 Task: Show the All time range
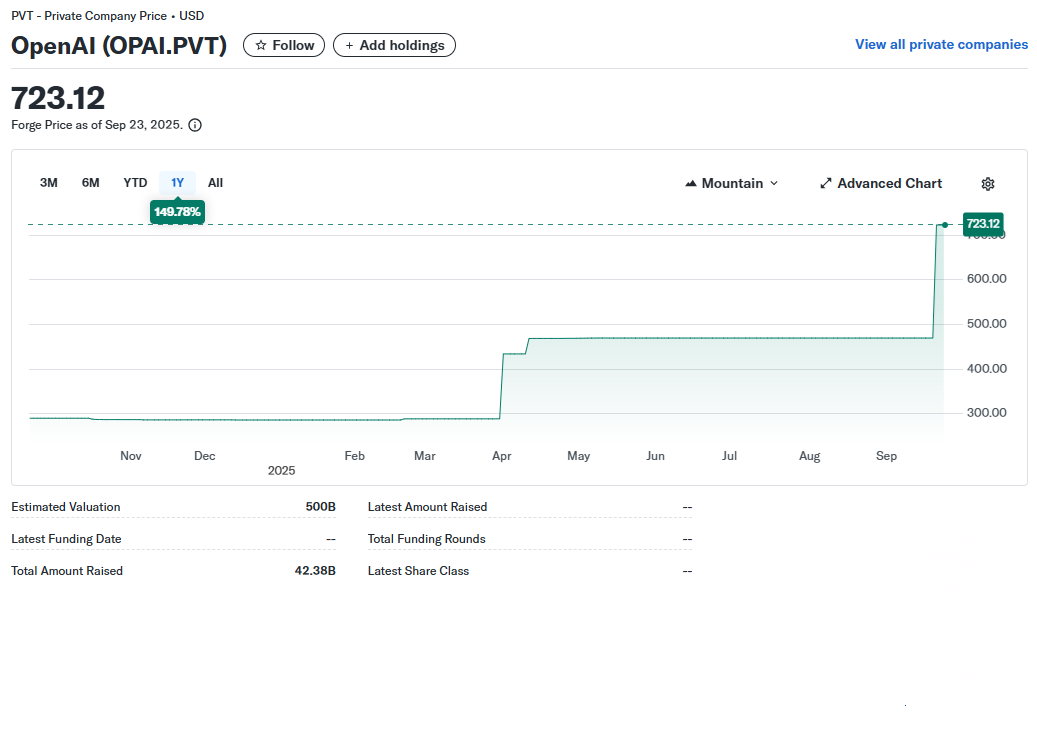tap(215, 183)
